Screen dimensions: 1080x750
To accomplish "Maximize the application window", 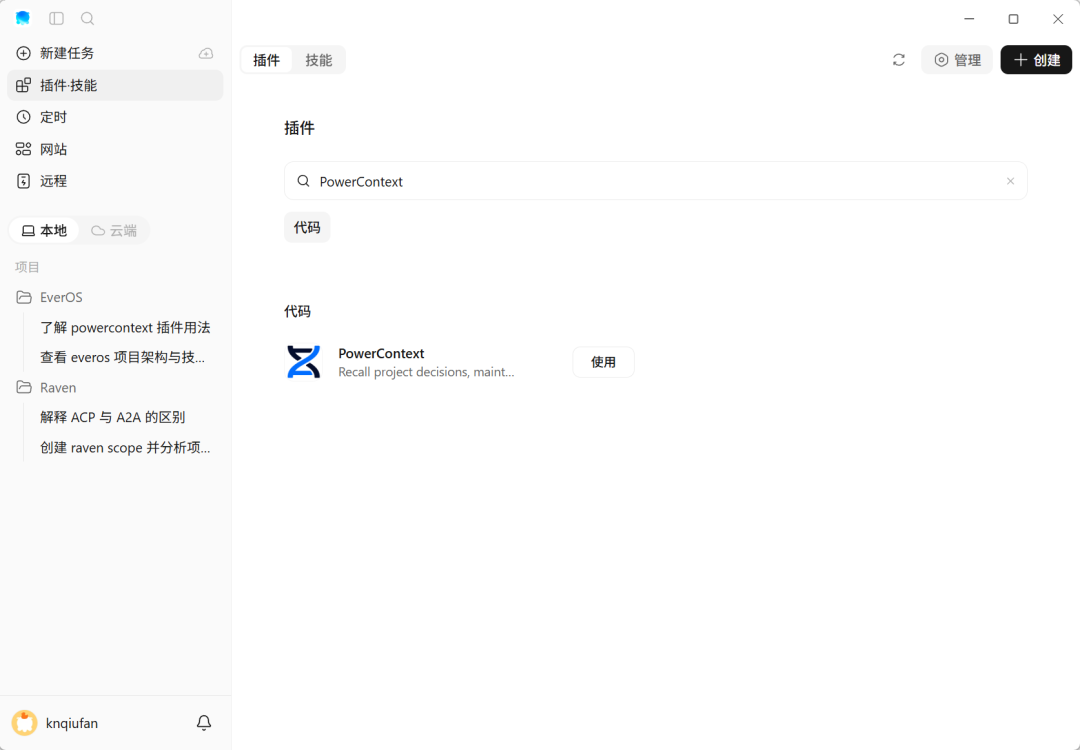I will point(1013,19).
